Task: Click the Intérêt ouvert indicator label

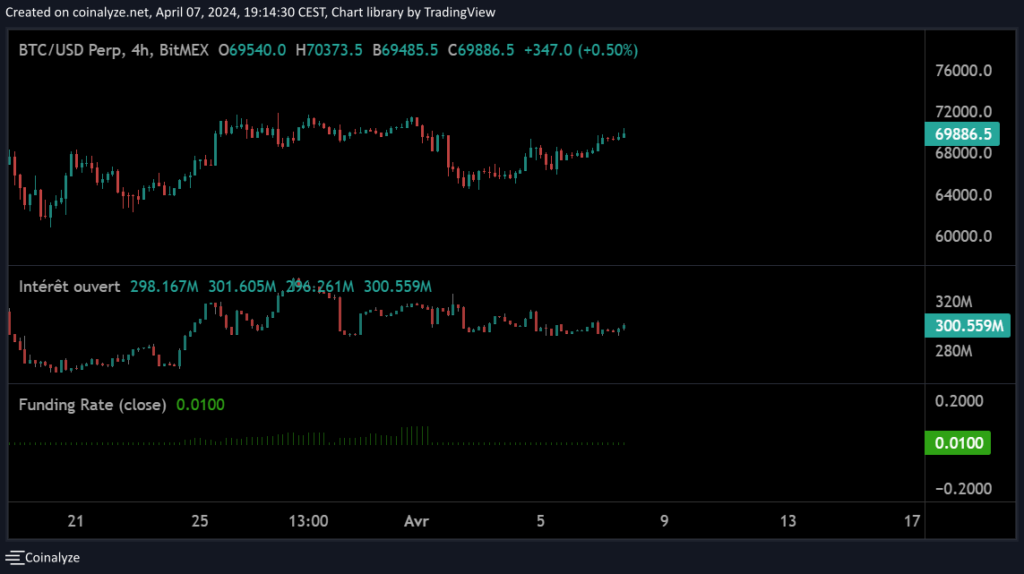Action: 69,287
